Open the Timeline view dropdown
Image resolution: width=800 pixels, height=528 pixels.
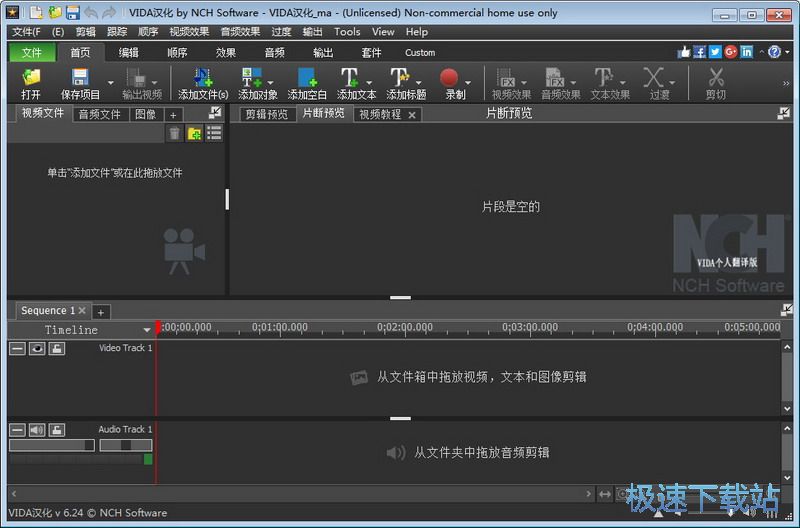(x=147, y=330)
